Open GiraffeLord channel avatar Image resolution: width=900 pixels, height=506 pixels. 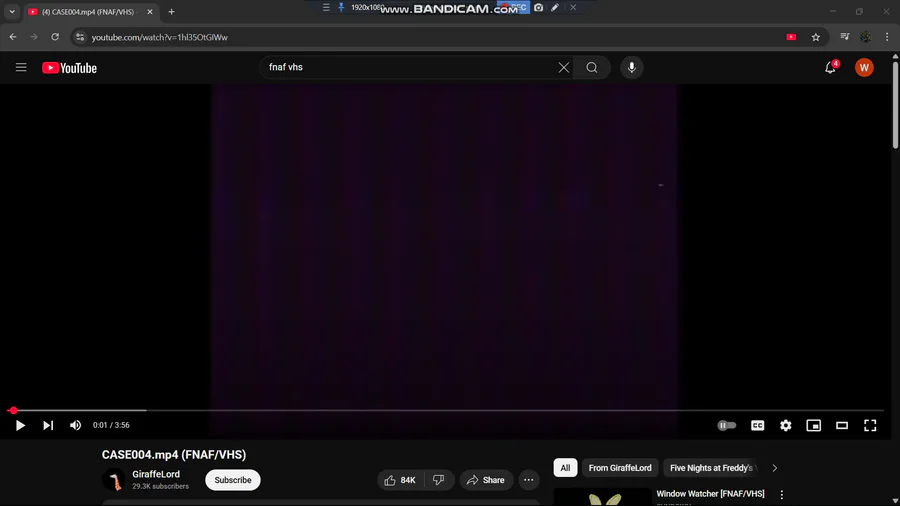point(114,480)
